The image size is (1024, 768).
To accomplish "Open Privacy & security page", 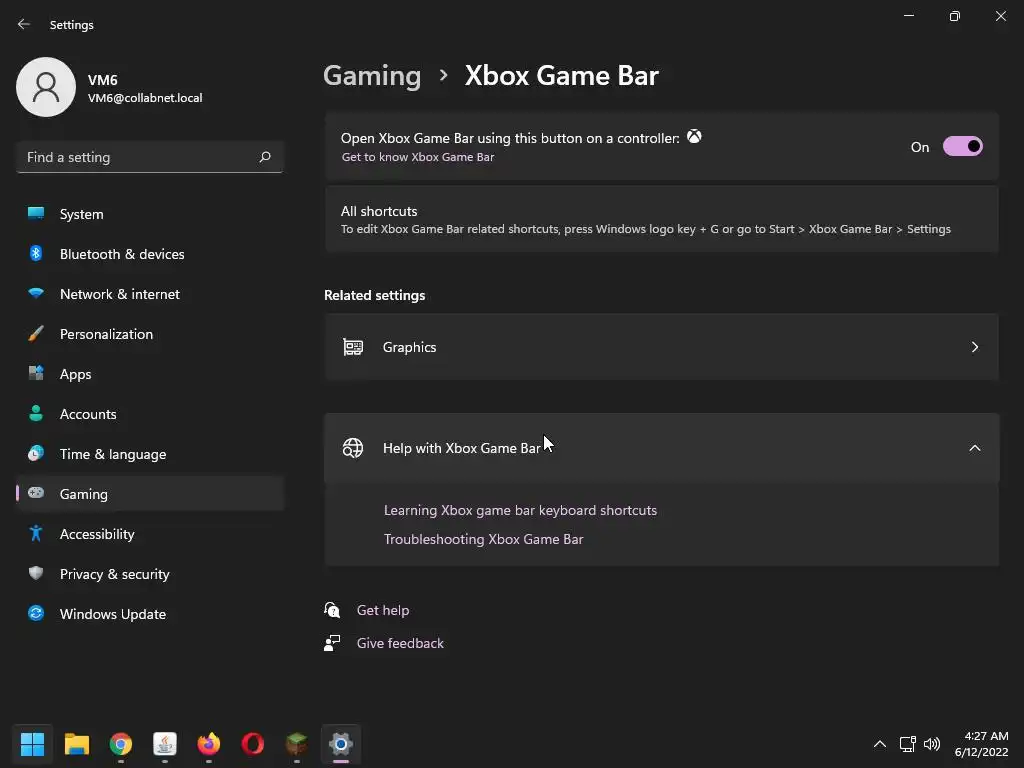I will pos(150,574).
